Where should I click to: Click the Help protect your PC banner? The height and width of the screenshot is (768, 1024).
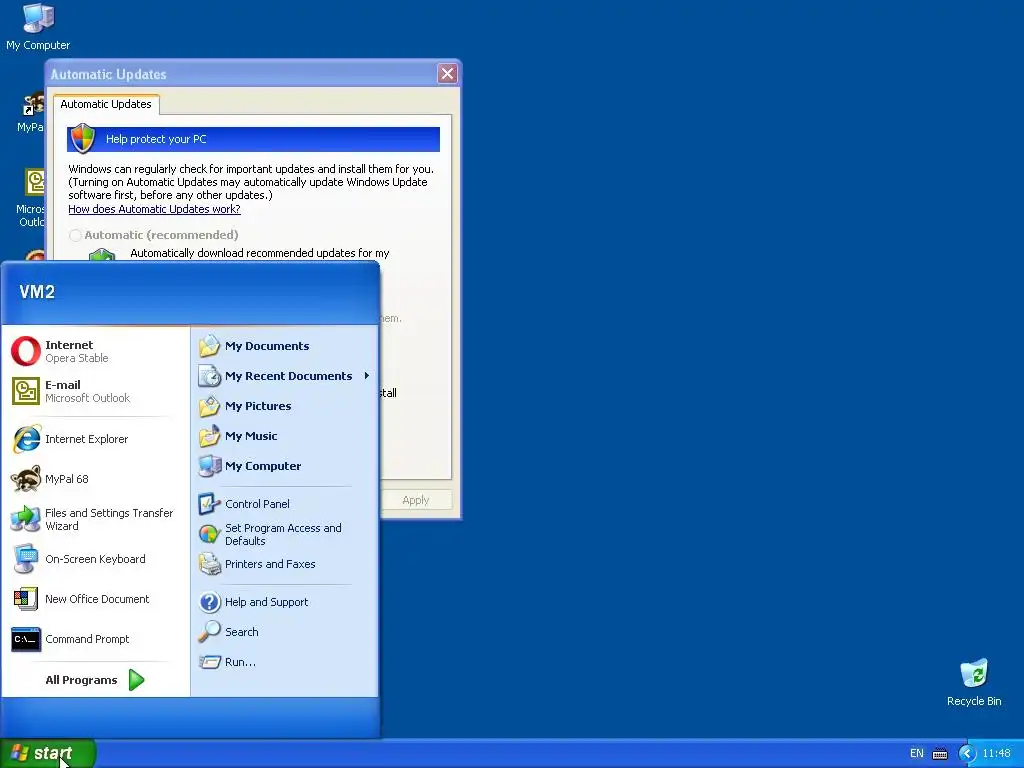pyautogui.click(x=253, y=139)
